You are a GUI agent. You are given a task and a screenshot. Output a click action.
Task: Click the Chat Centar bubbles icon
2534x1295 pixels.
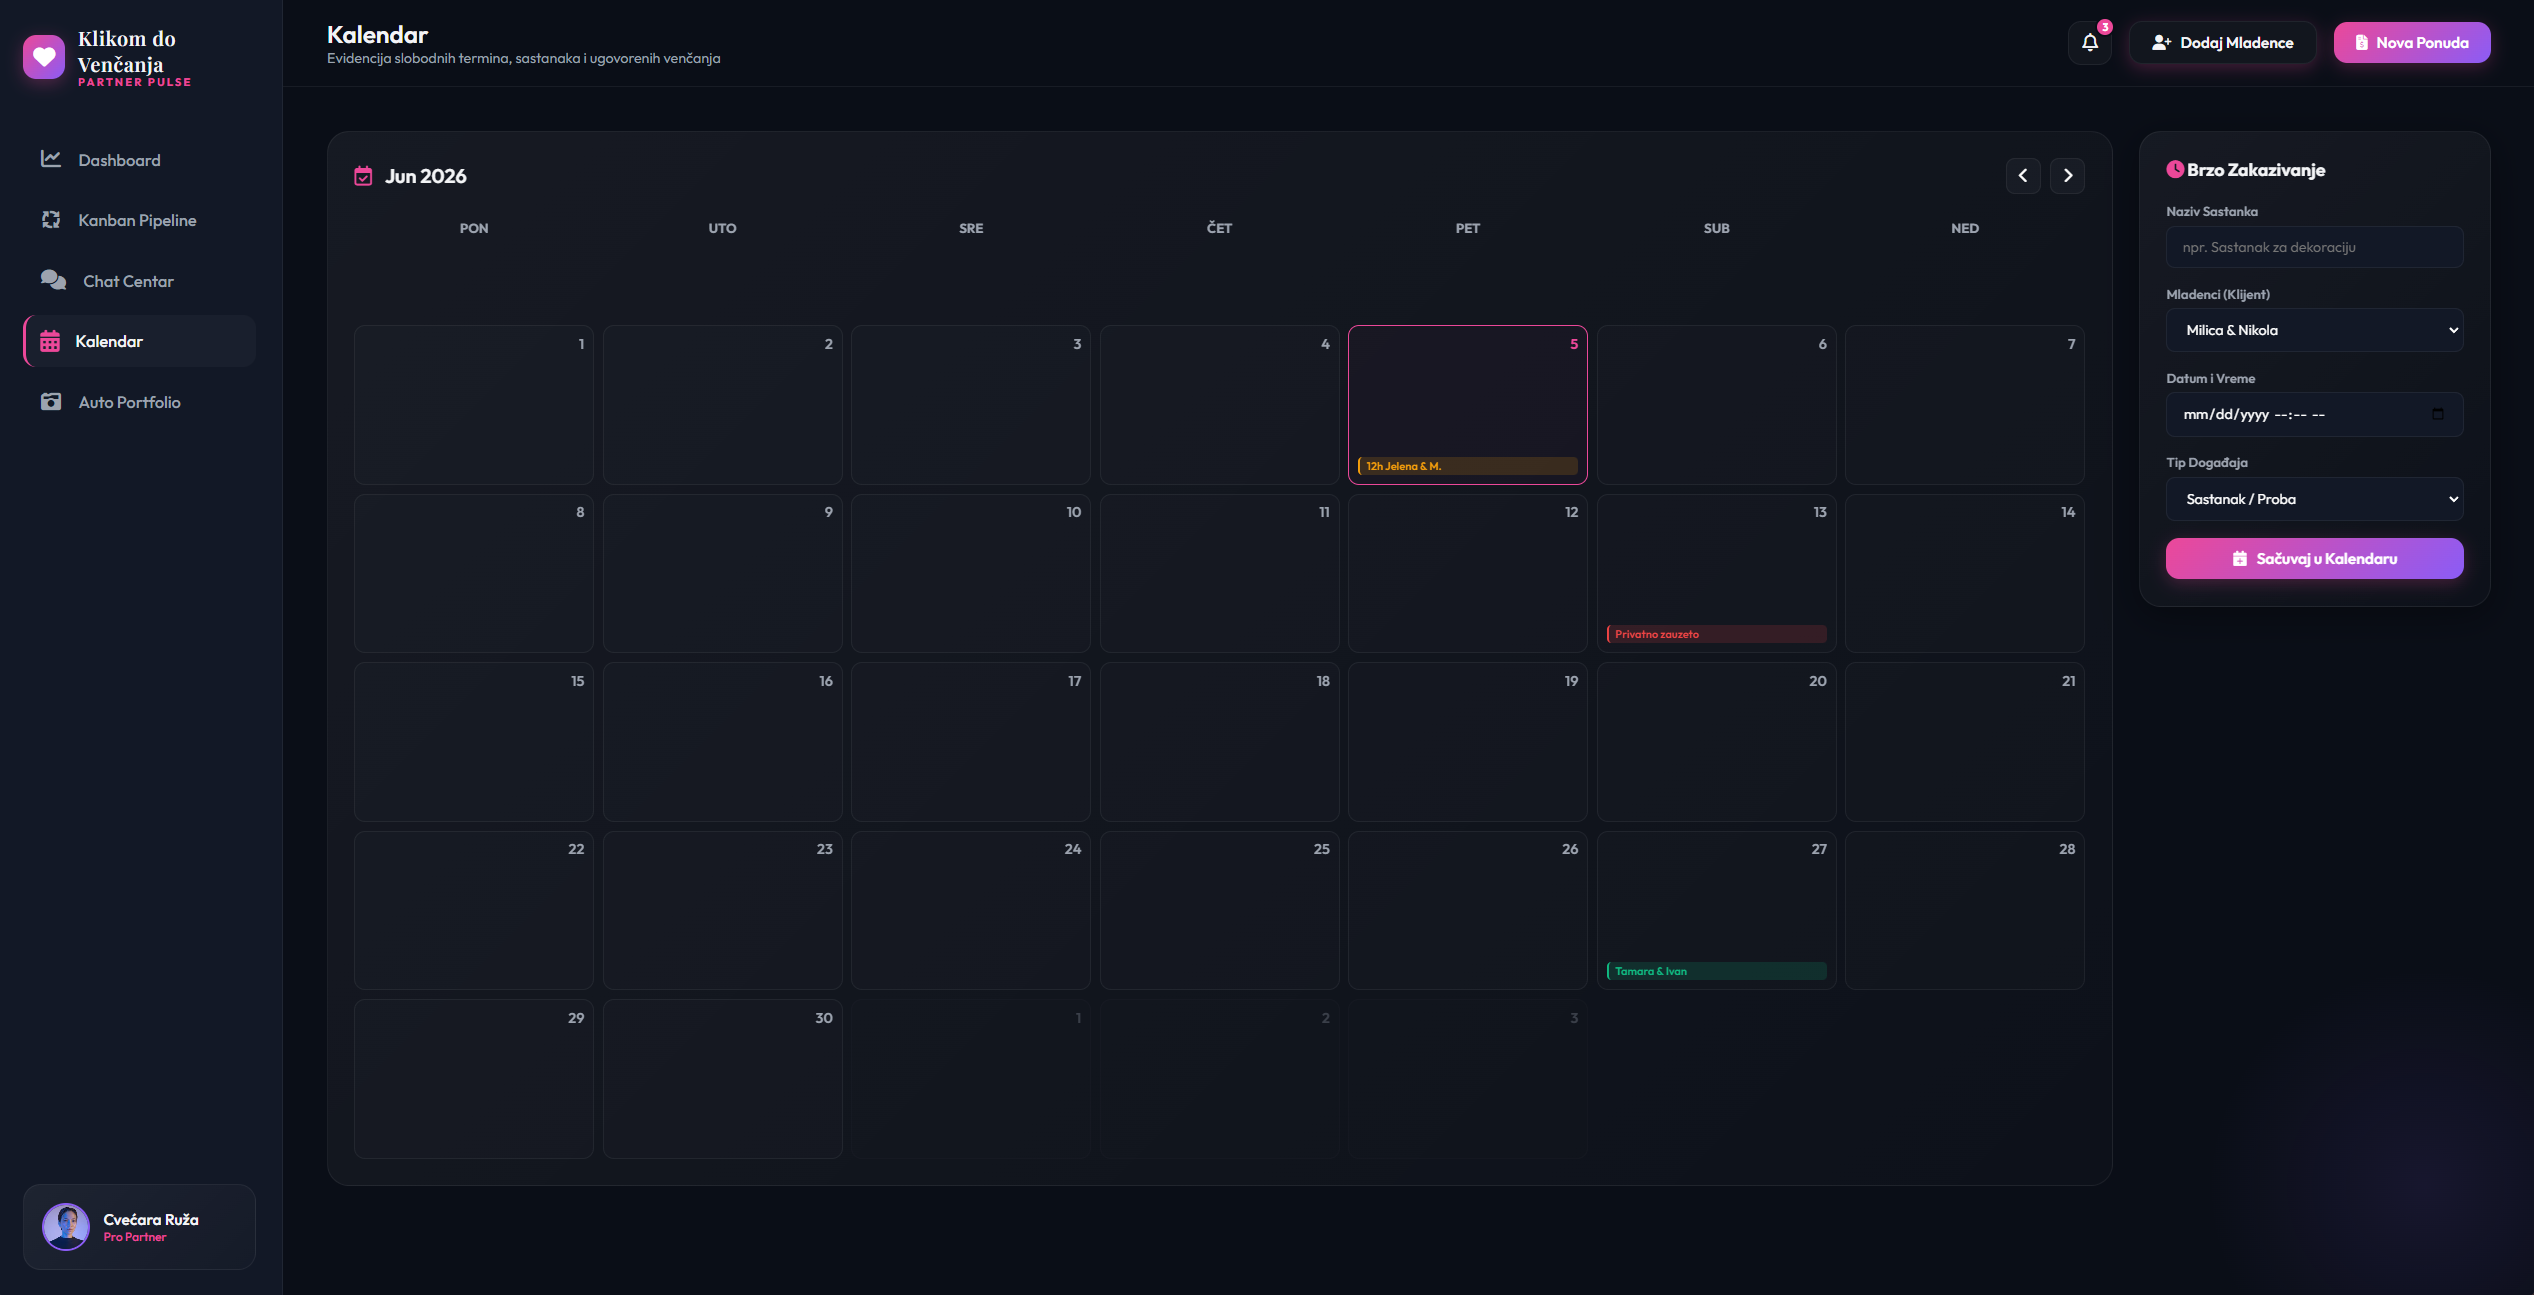pyautogui.click(x=53, y=280)
